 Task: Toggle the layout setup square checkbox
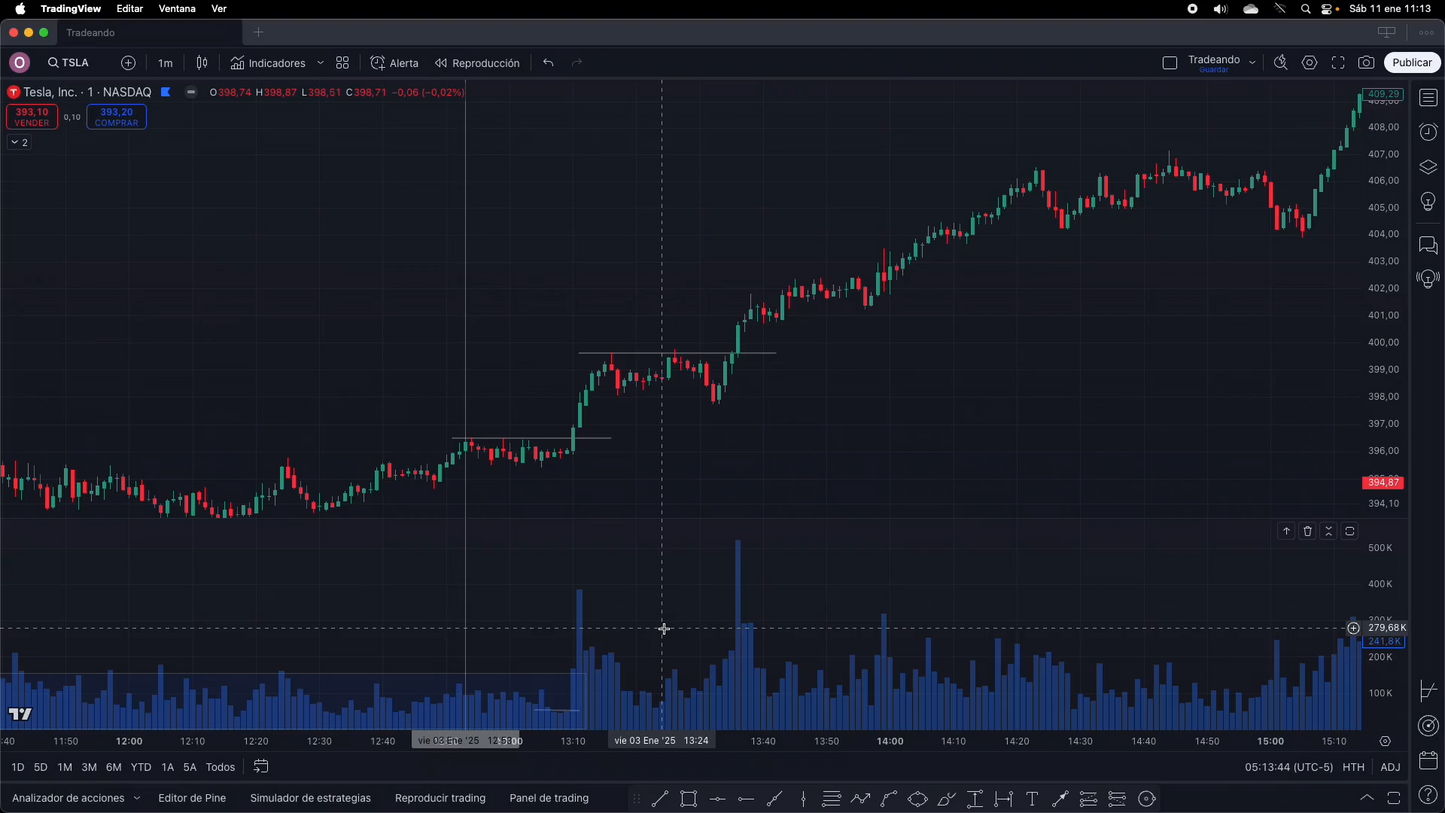1170,63
